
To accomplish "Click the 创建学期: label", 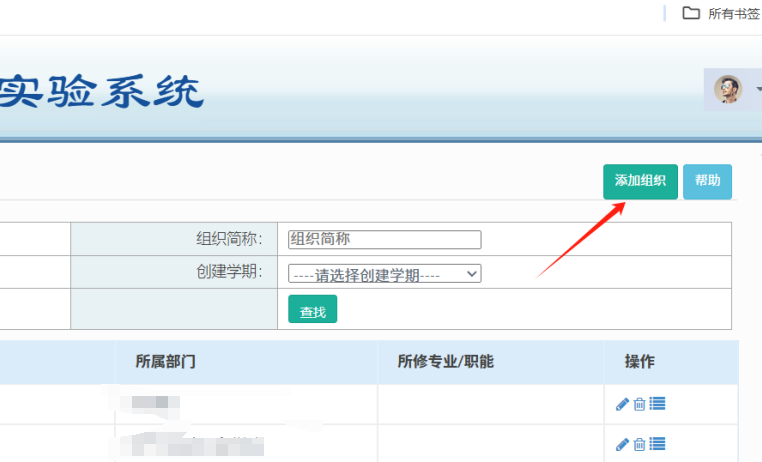I will (229, 272).
